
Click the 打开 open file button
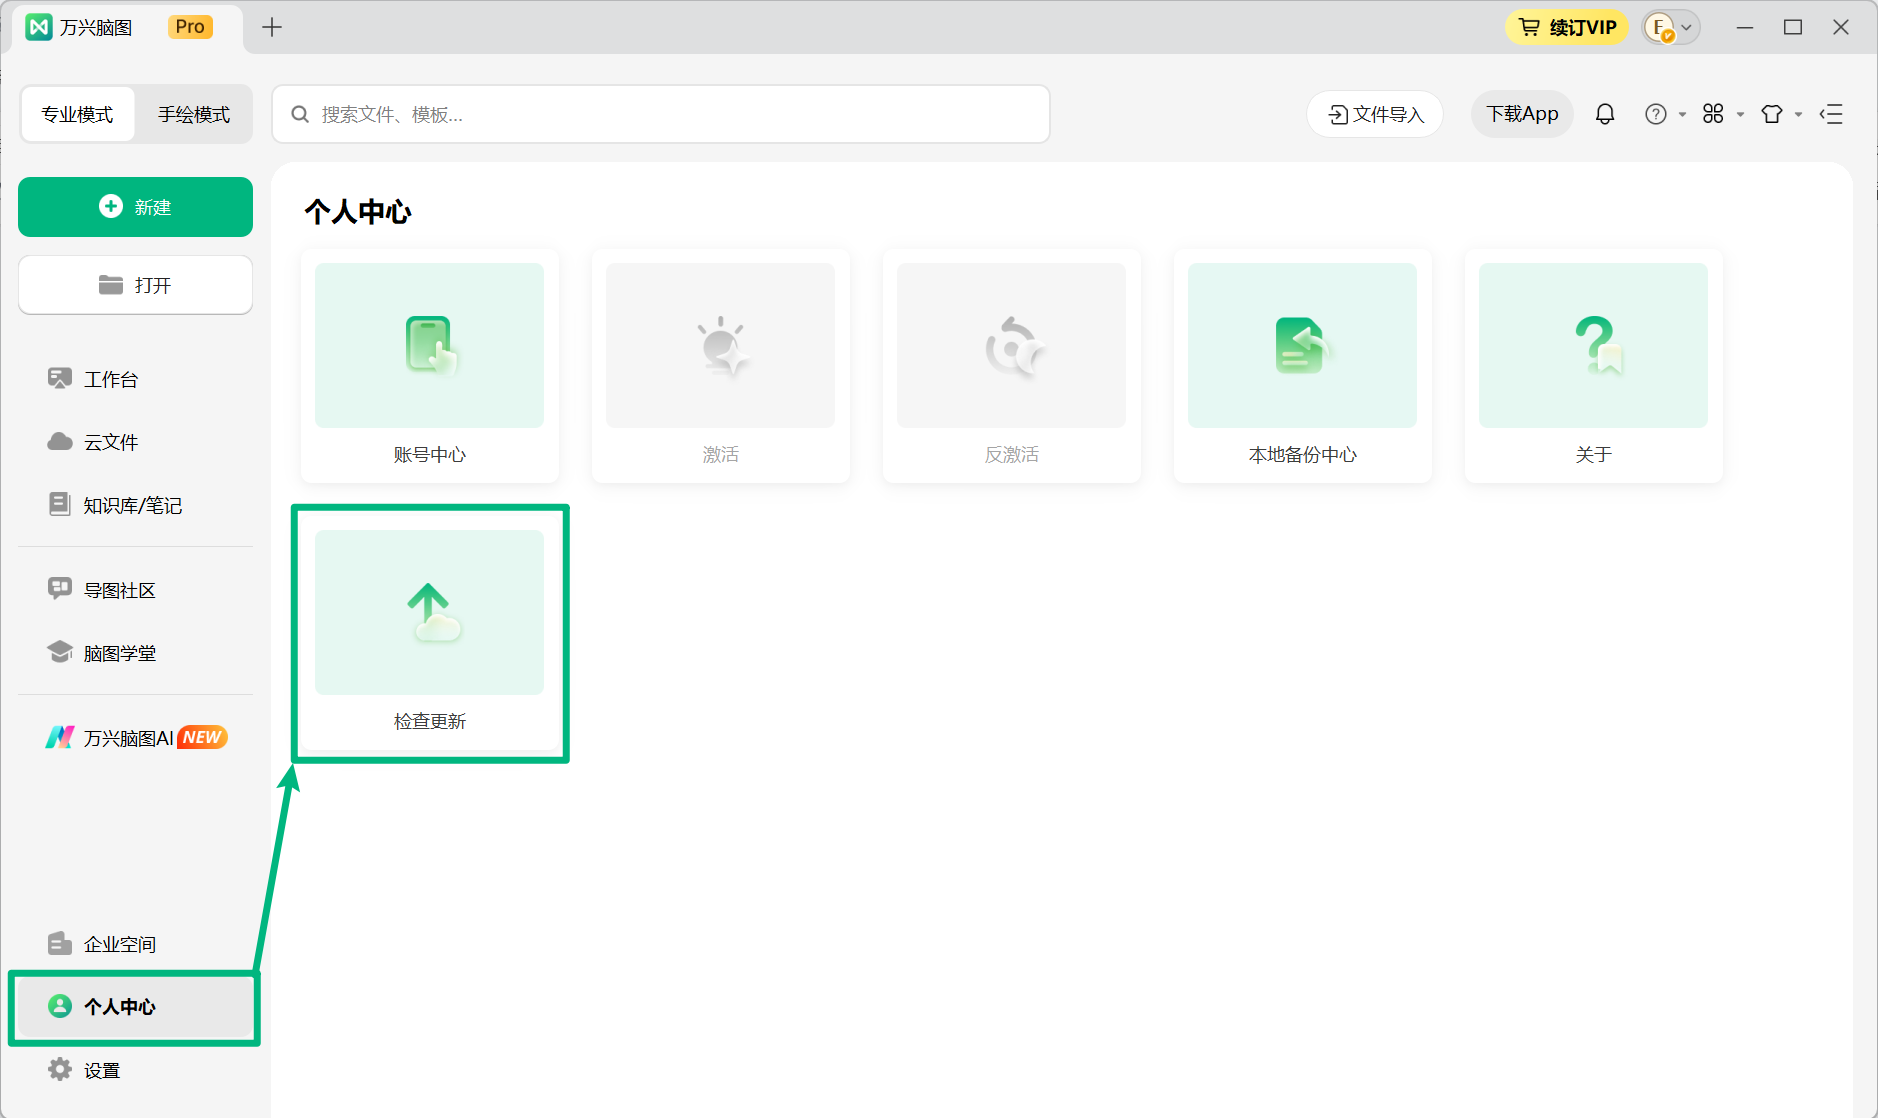point(135,285)
